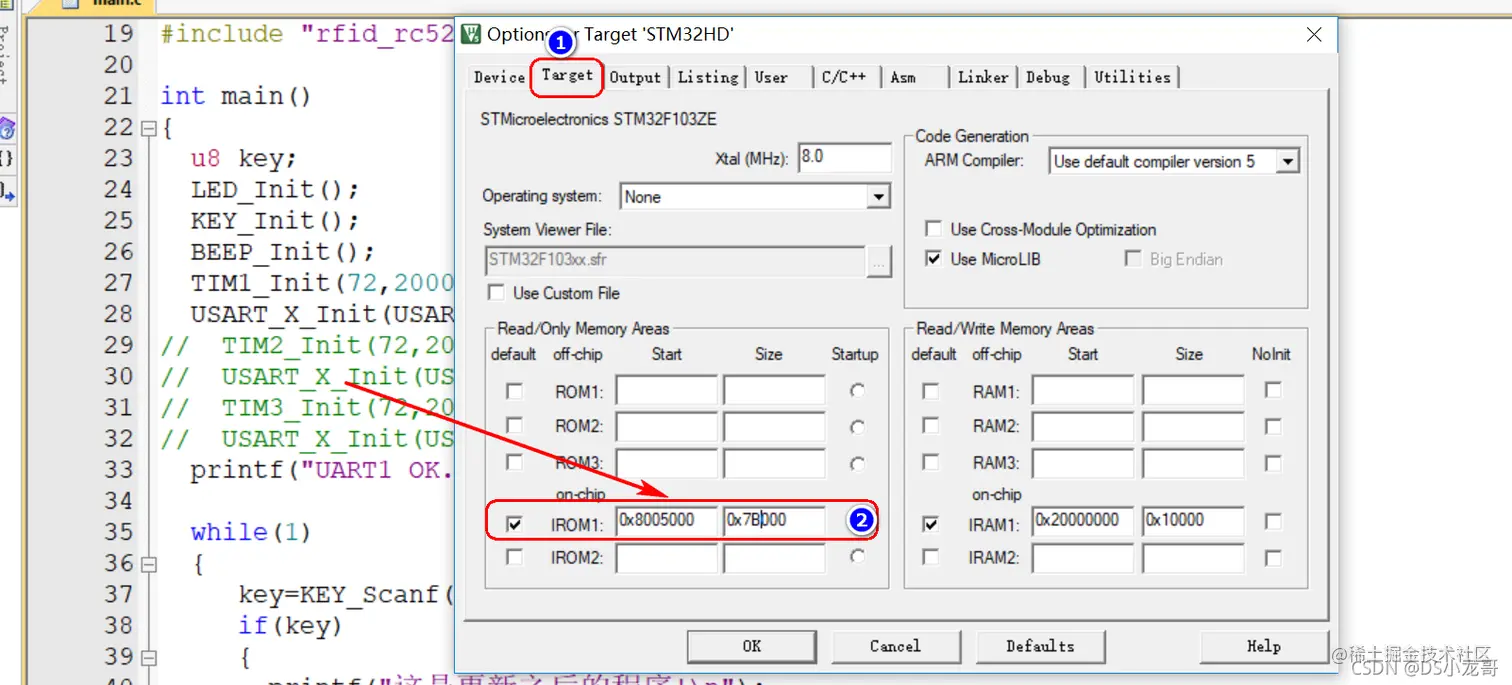Image resolution: width=1512 pixels, height=685 pixels.
Task: Click the OK button
Action: pos(751,646)
